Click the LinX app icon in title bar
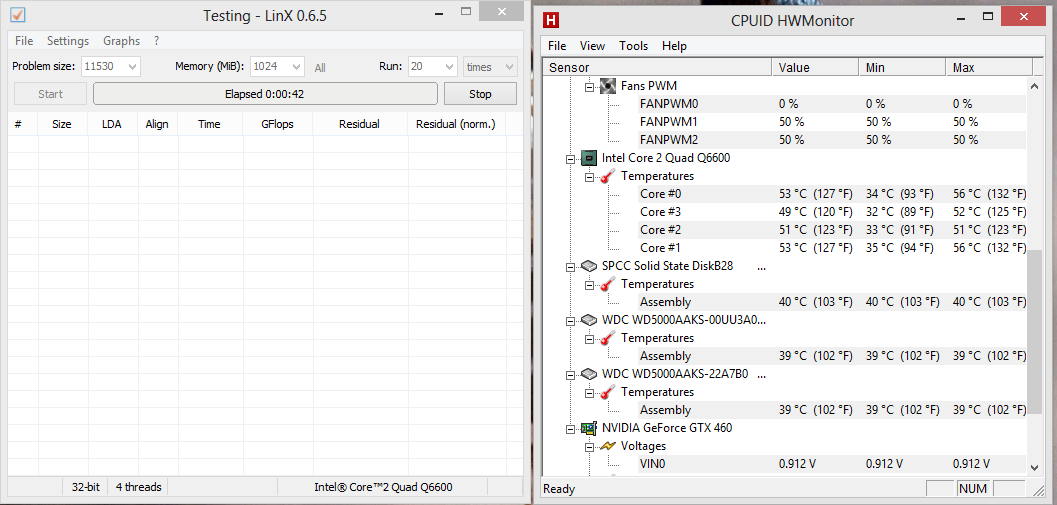The height and width of the screenshot is (505, 1057). 19,15
